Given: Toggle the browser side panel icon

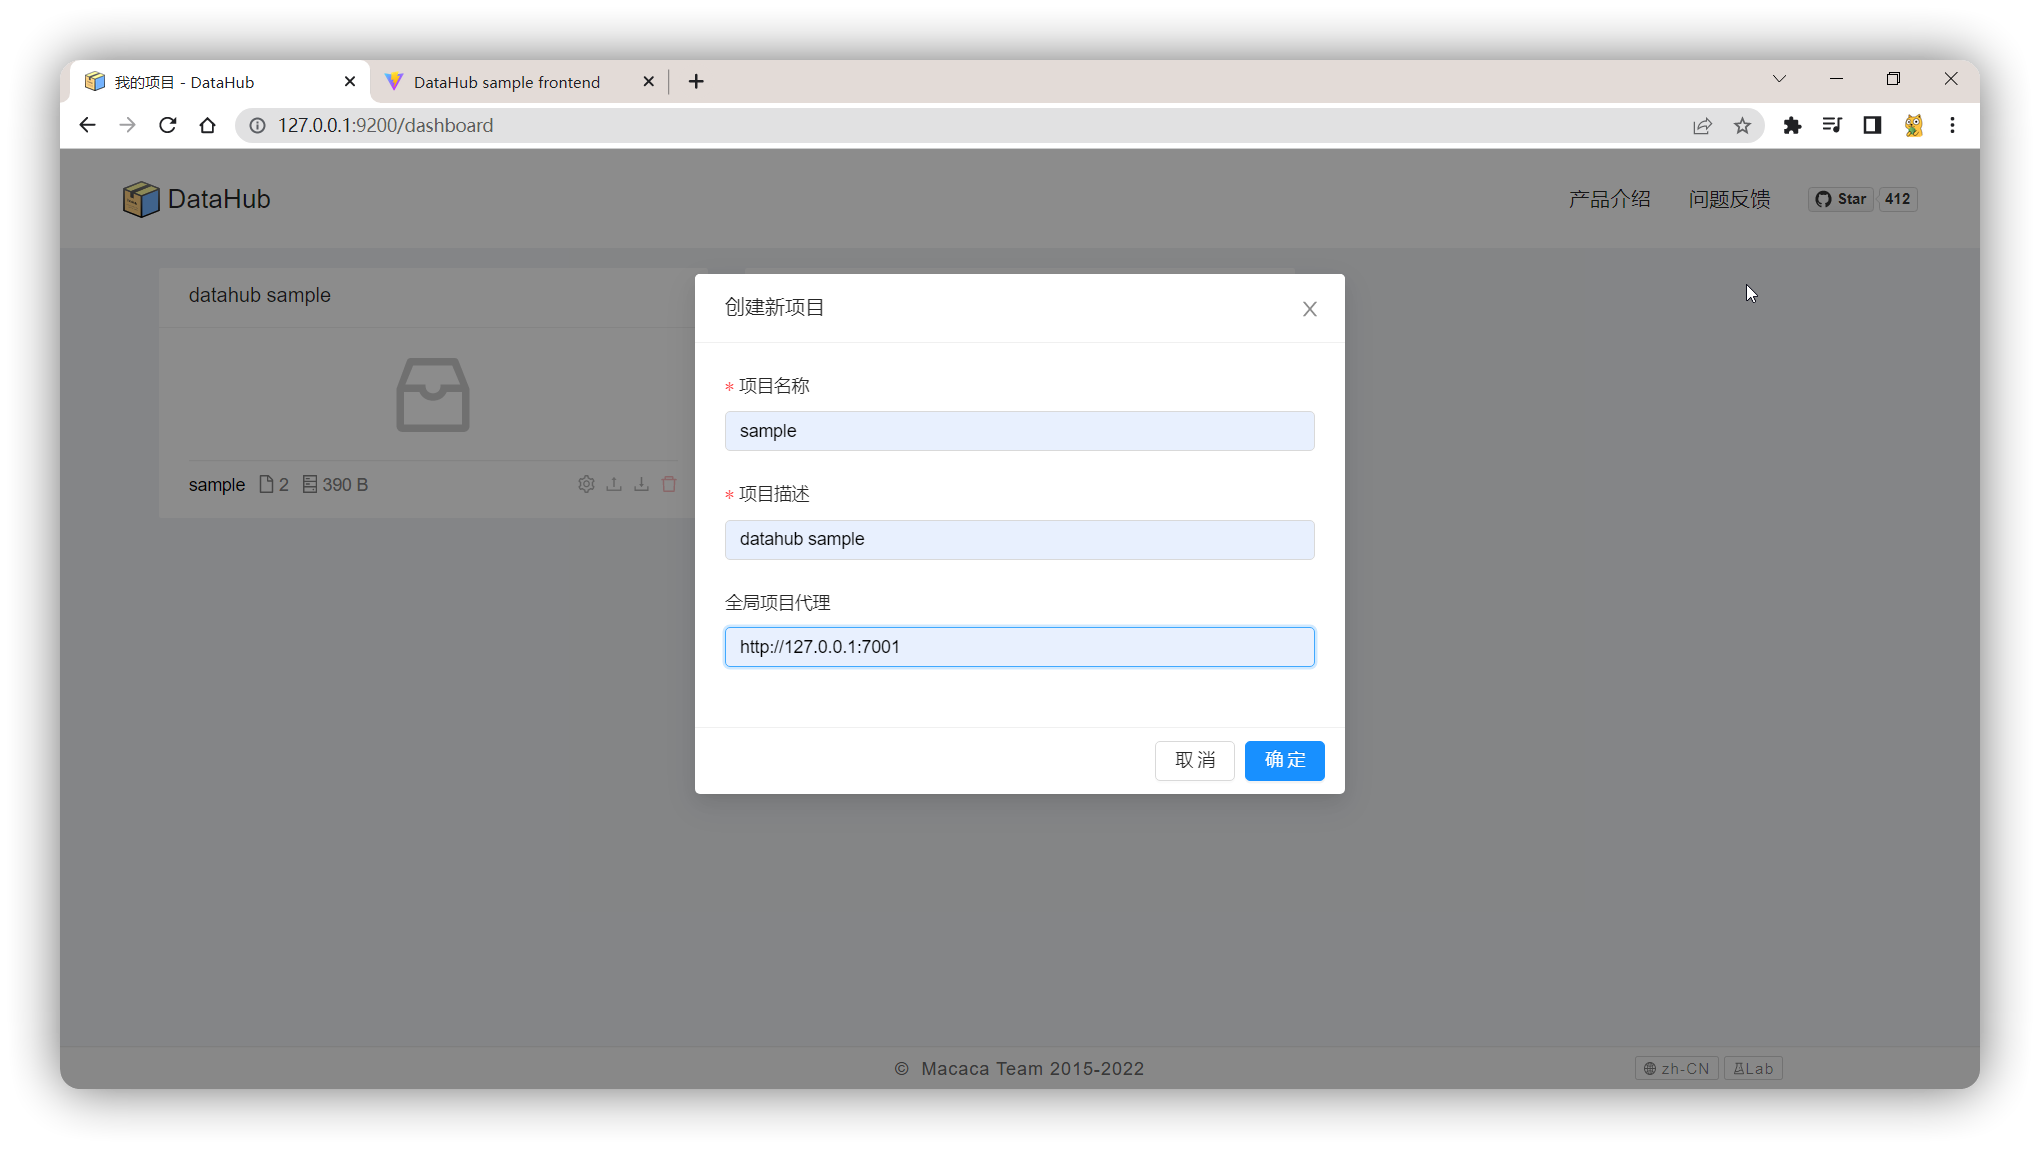Looking at the screenshot, I should 1872,125.
